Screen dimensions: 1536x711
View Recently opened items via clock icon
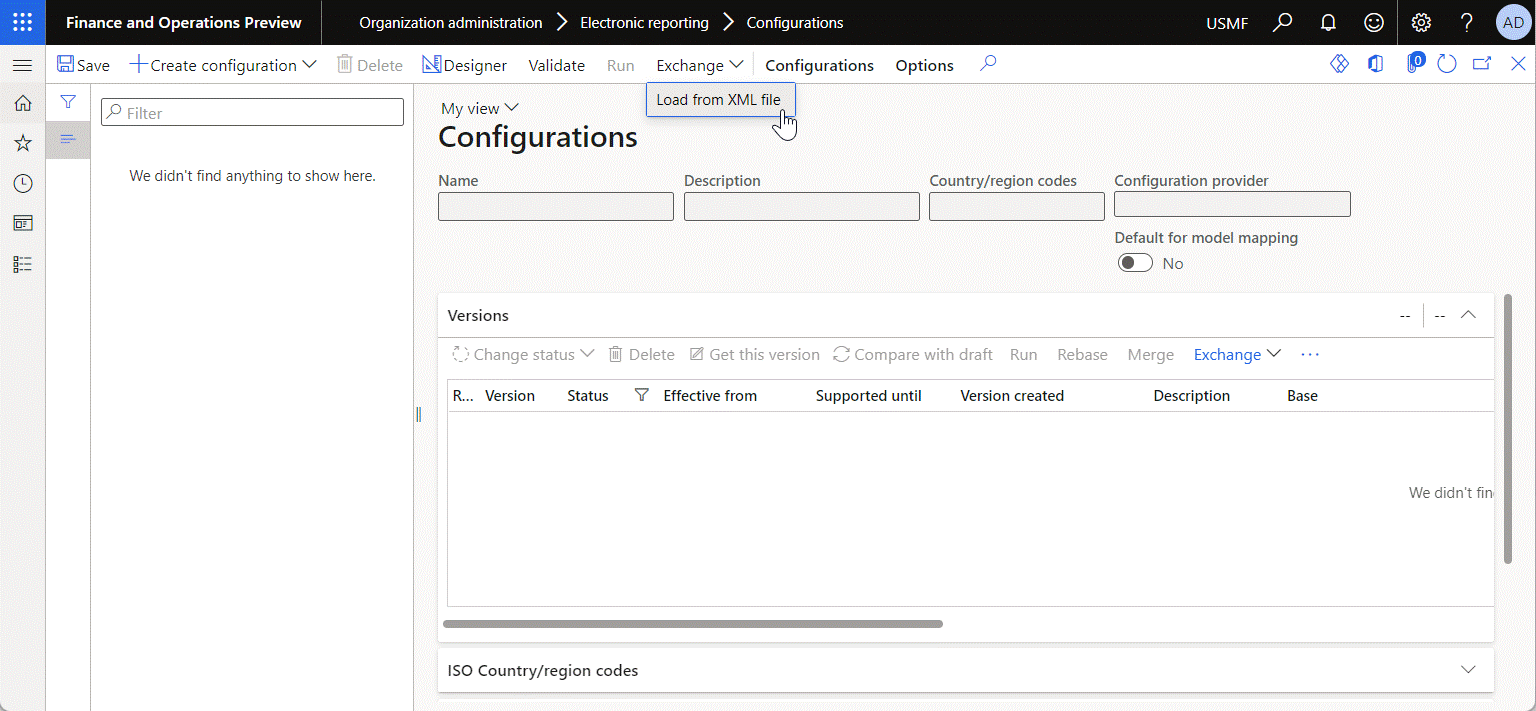point(22,183)
